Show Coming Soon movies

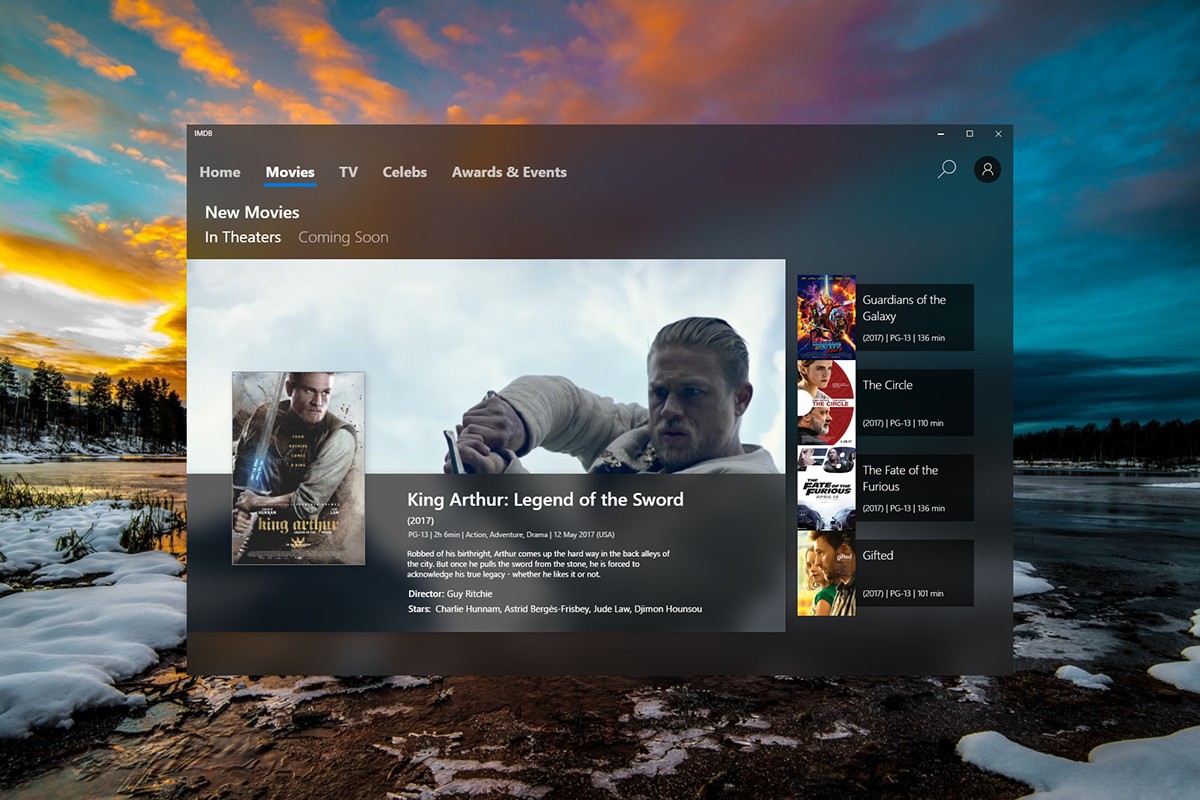pos(343,237)
